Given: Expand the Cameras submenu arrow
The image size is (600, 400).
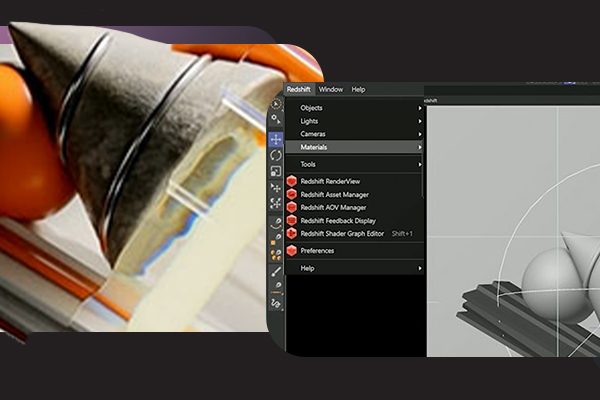Looking at the screenshot, I should (420, 134).
